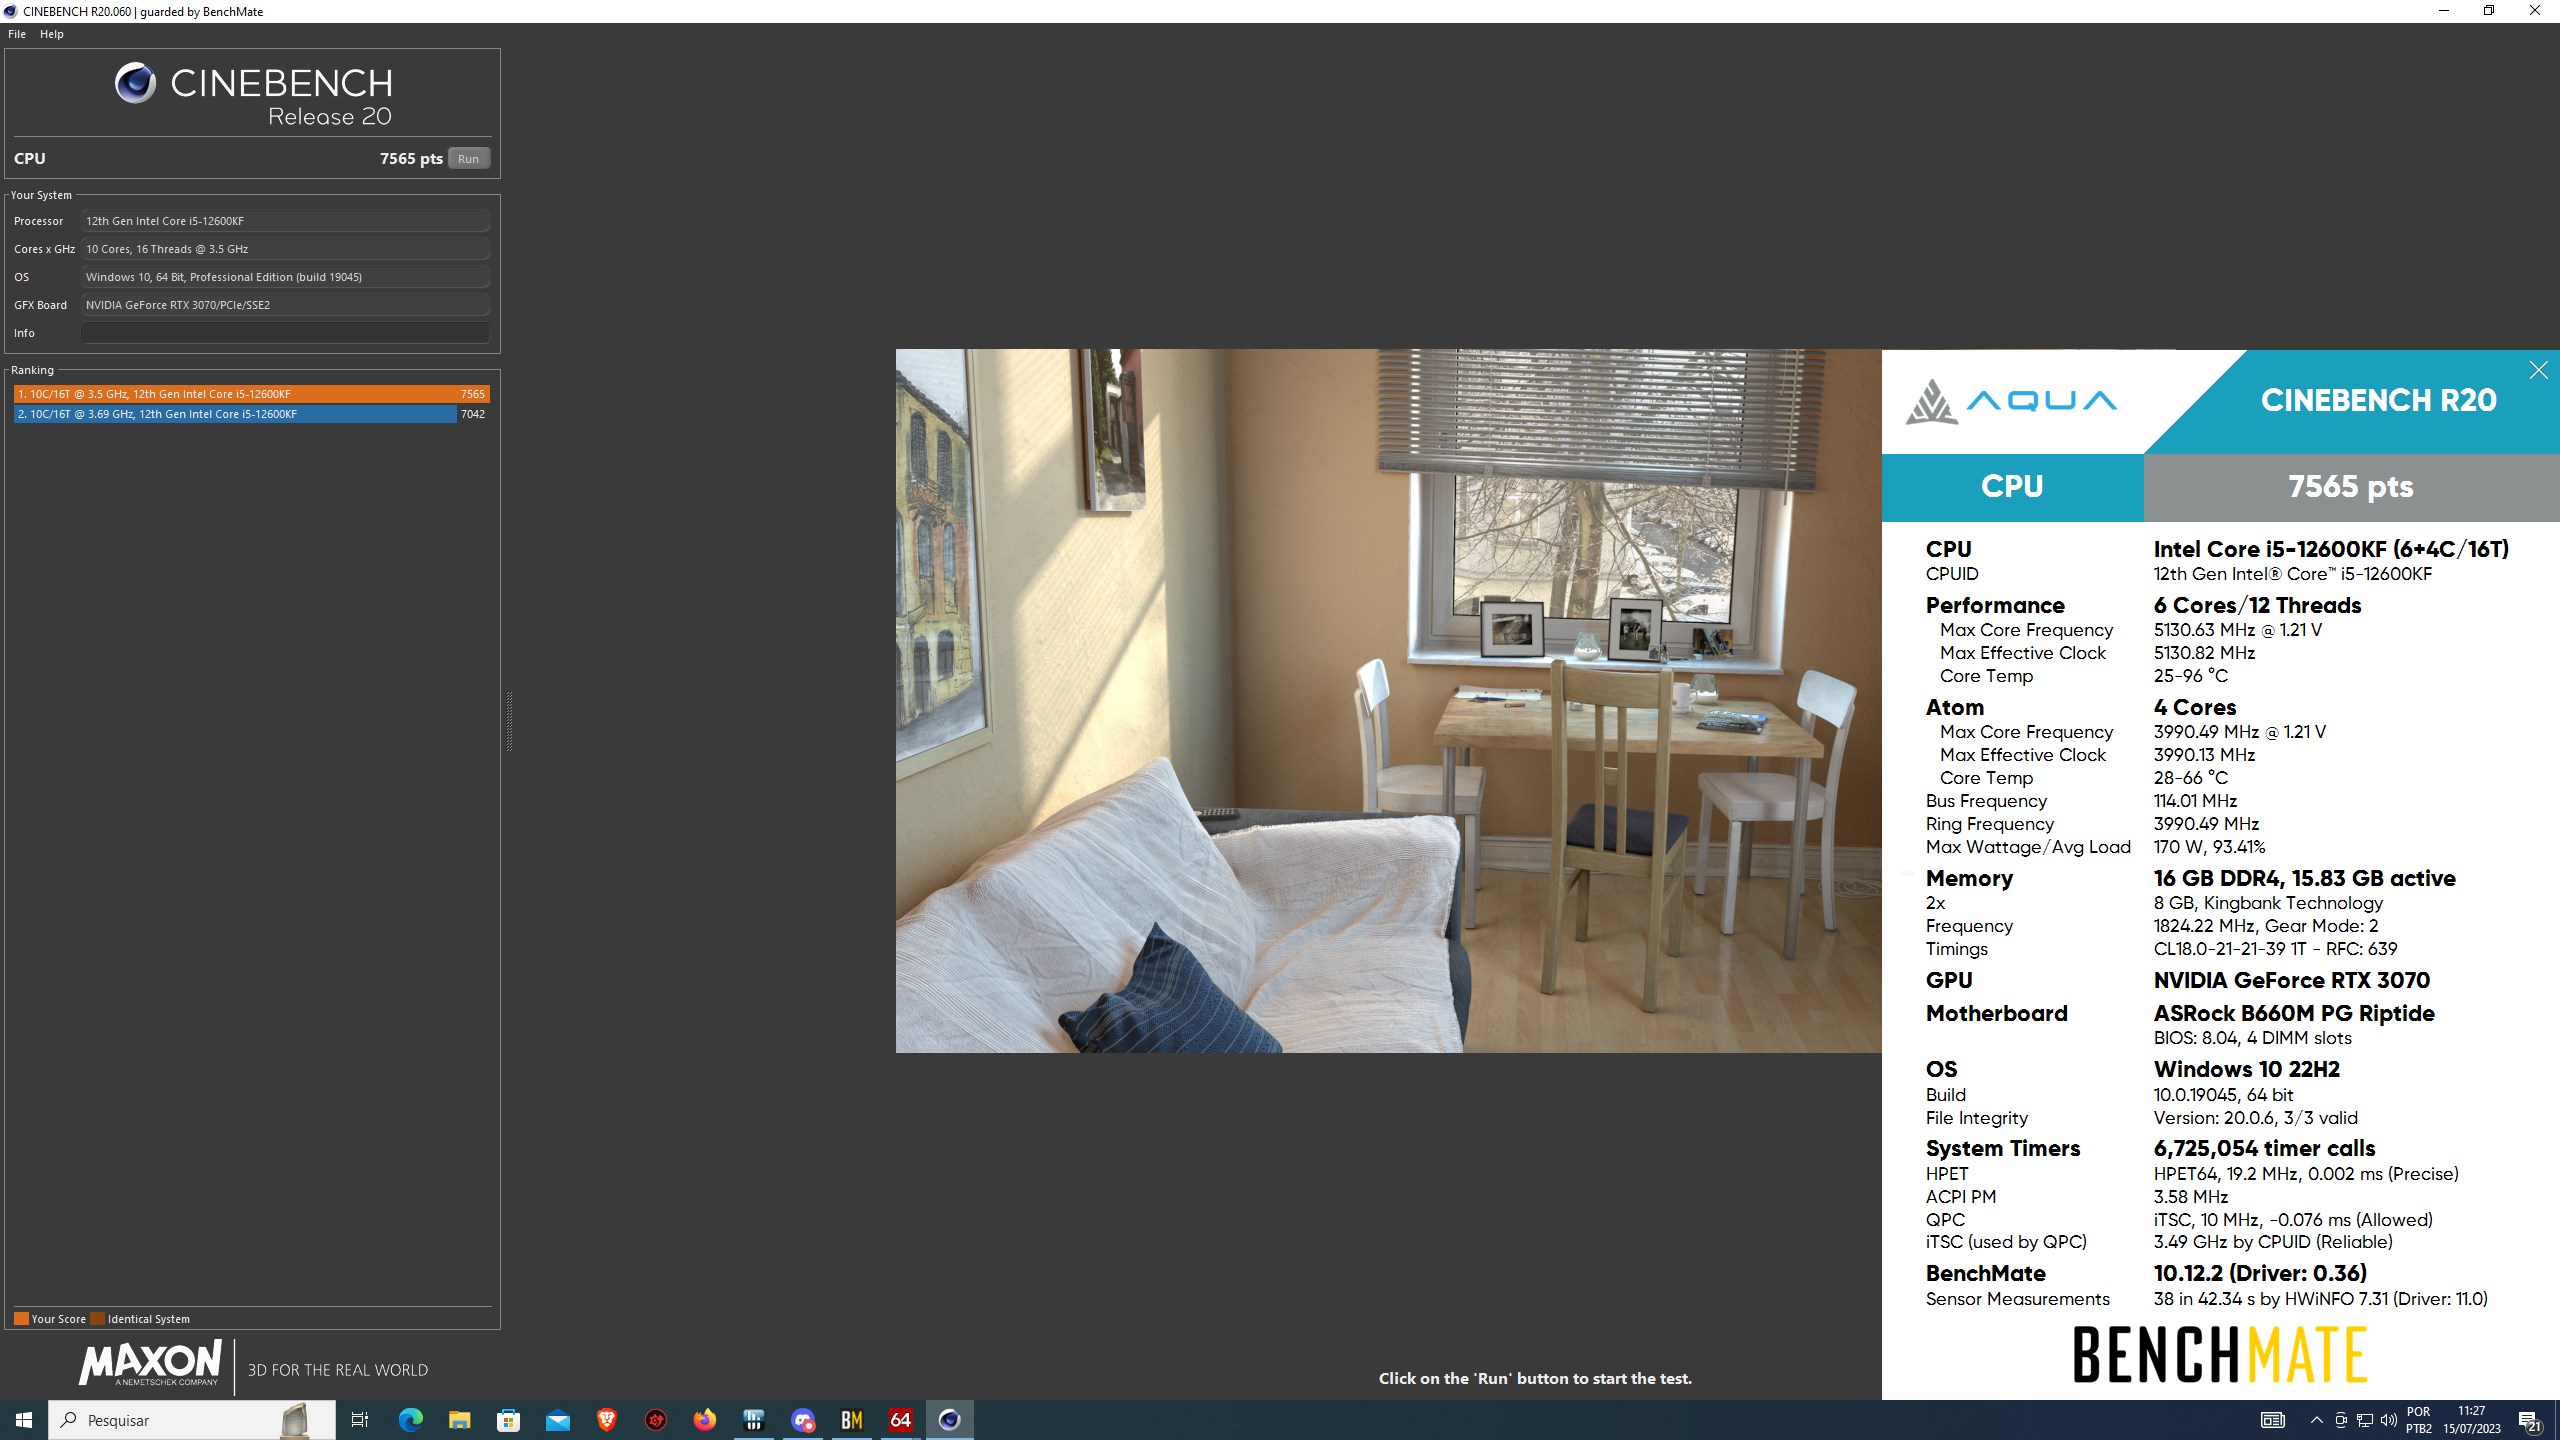The image size is (2560, 1440).
Task: Open the clock and calendar flyout
Action: pos(2471,1420)
